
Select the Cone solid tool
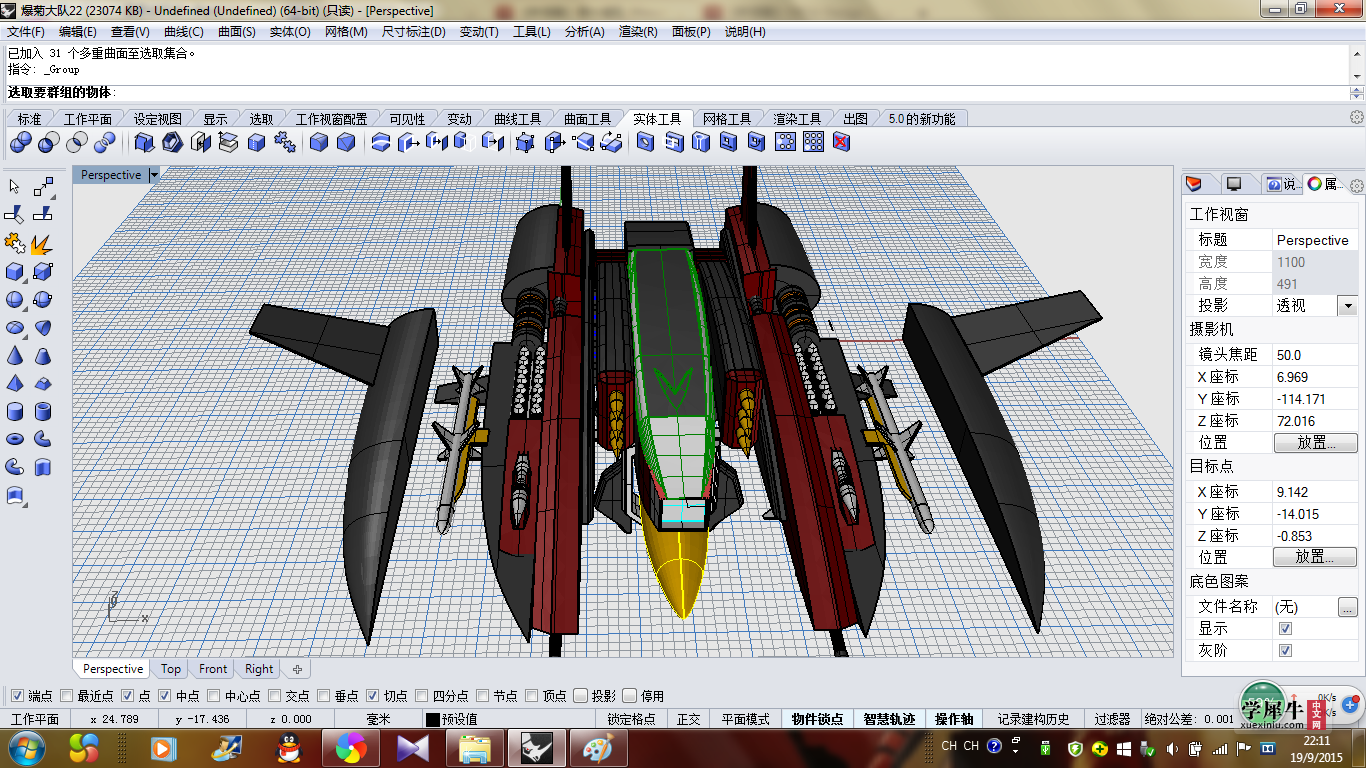(14, 355)
